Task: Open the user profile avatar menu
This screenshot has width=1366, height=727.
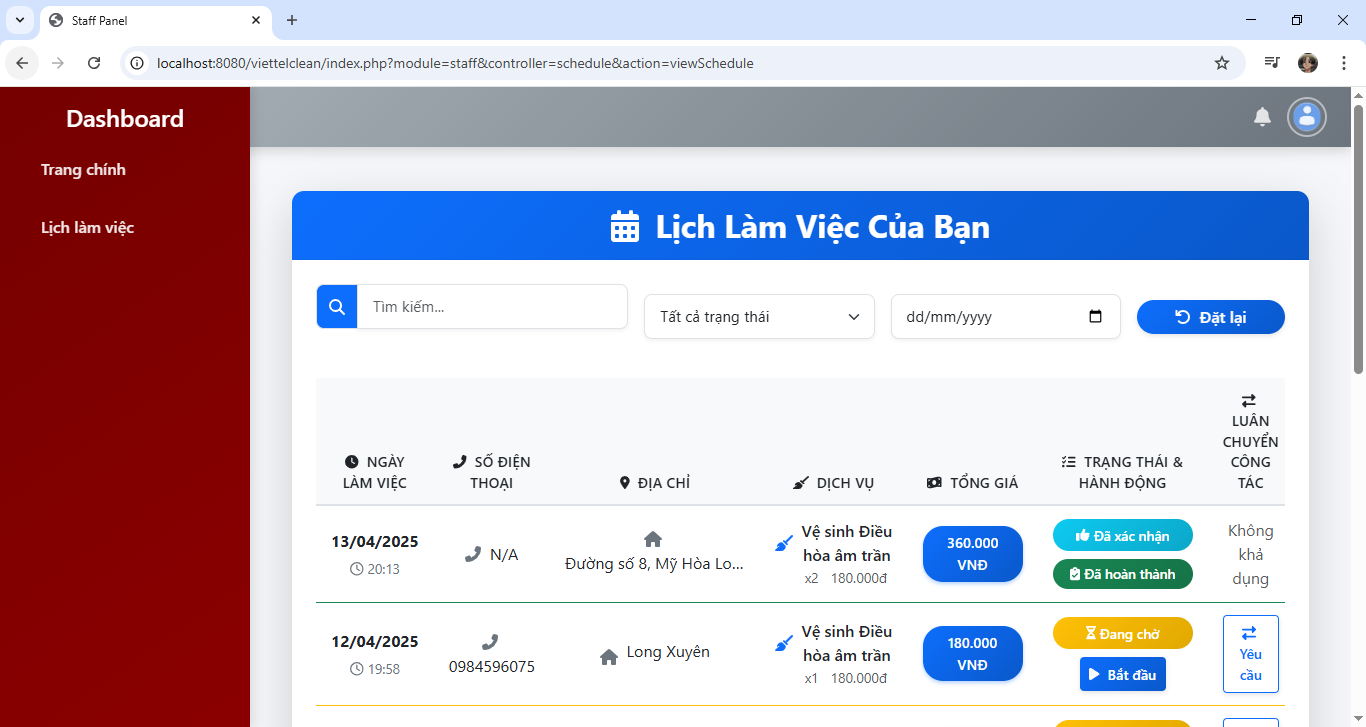Action: tap(1306, 117)
